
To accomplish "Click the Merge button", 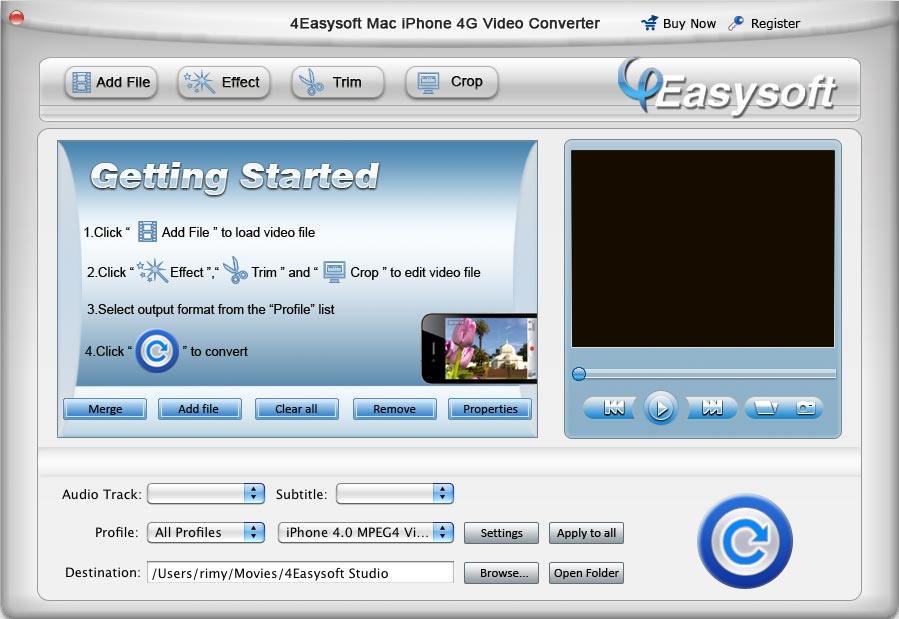I will (105, 409).
